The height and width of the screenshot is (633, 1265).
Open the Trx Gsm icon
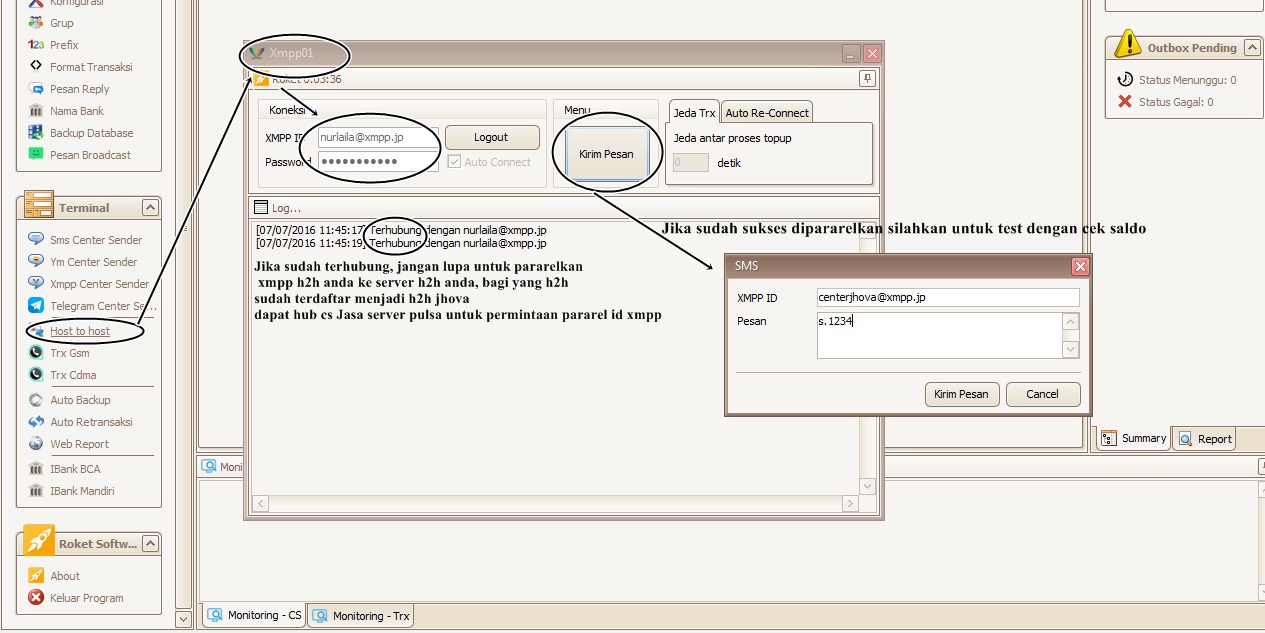pos(36,353)
